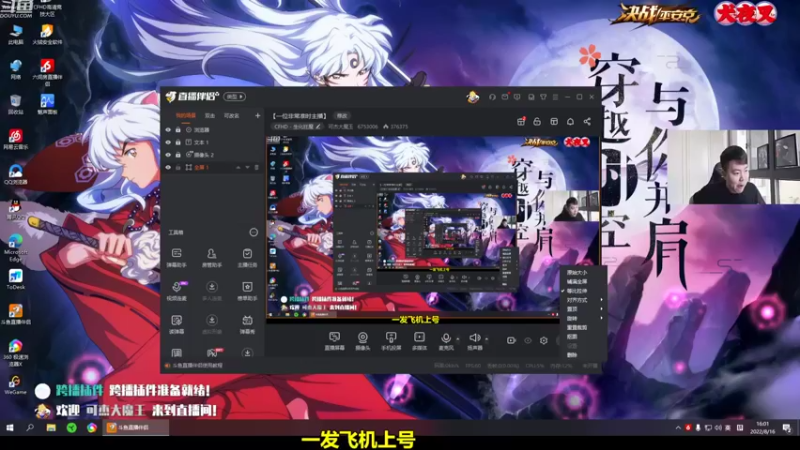Choose 删除 from the context menu
Viewport: 800px width, 450px height.
572,355
